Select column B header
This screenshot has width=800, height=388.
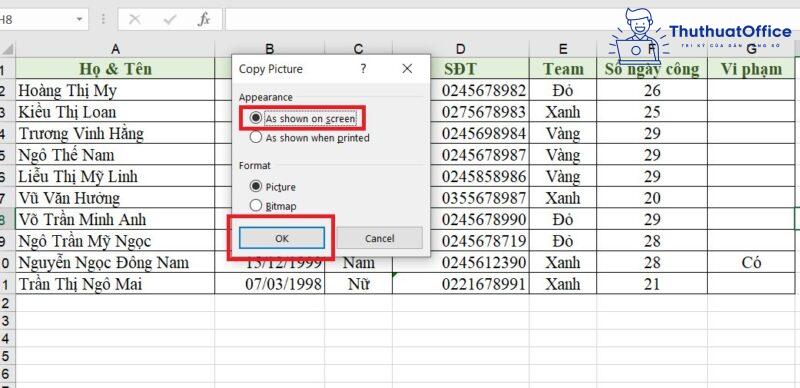coord(270,49)
